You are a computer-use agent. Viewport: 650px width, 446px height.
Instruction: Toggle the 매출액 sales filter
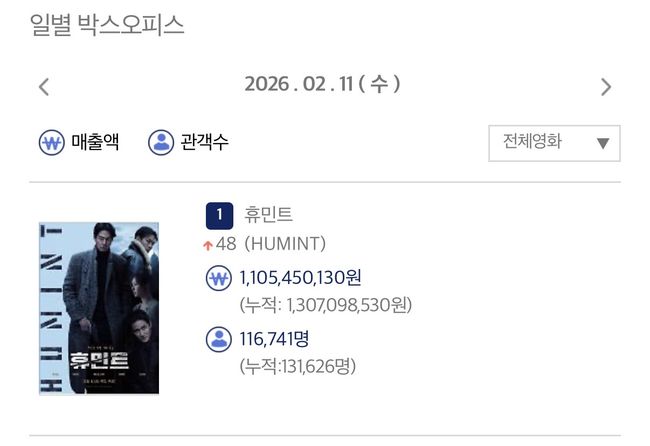point(79,142)
